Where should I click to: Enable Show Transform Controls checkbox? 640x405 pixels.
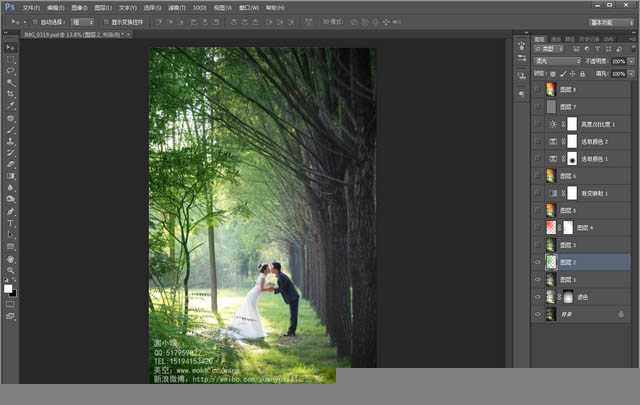(x=106, y=22)
